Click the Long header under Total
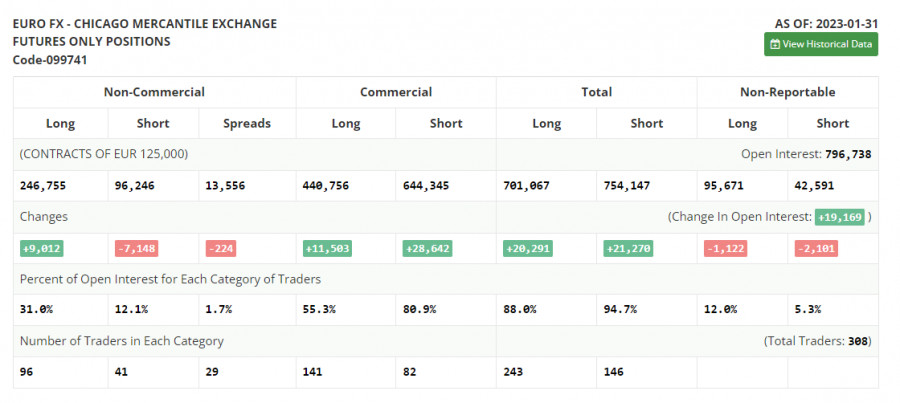The width and height of the screenshot is (900, 403). (x=546, y=123)
